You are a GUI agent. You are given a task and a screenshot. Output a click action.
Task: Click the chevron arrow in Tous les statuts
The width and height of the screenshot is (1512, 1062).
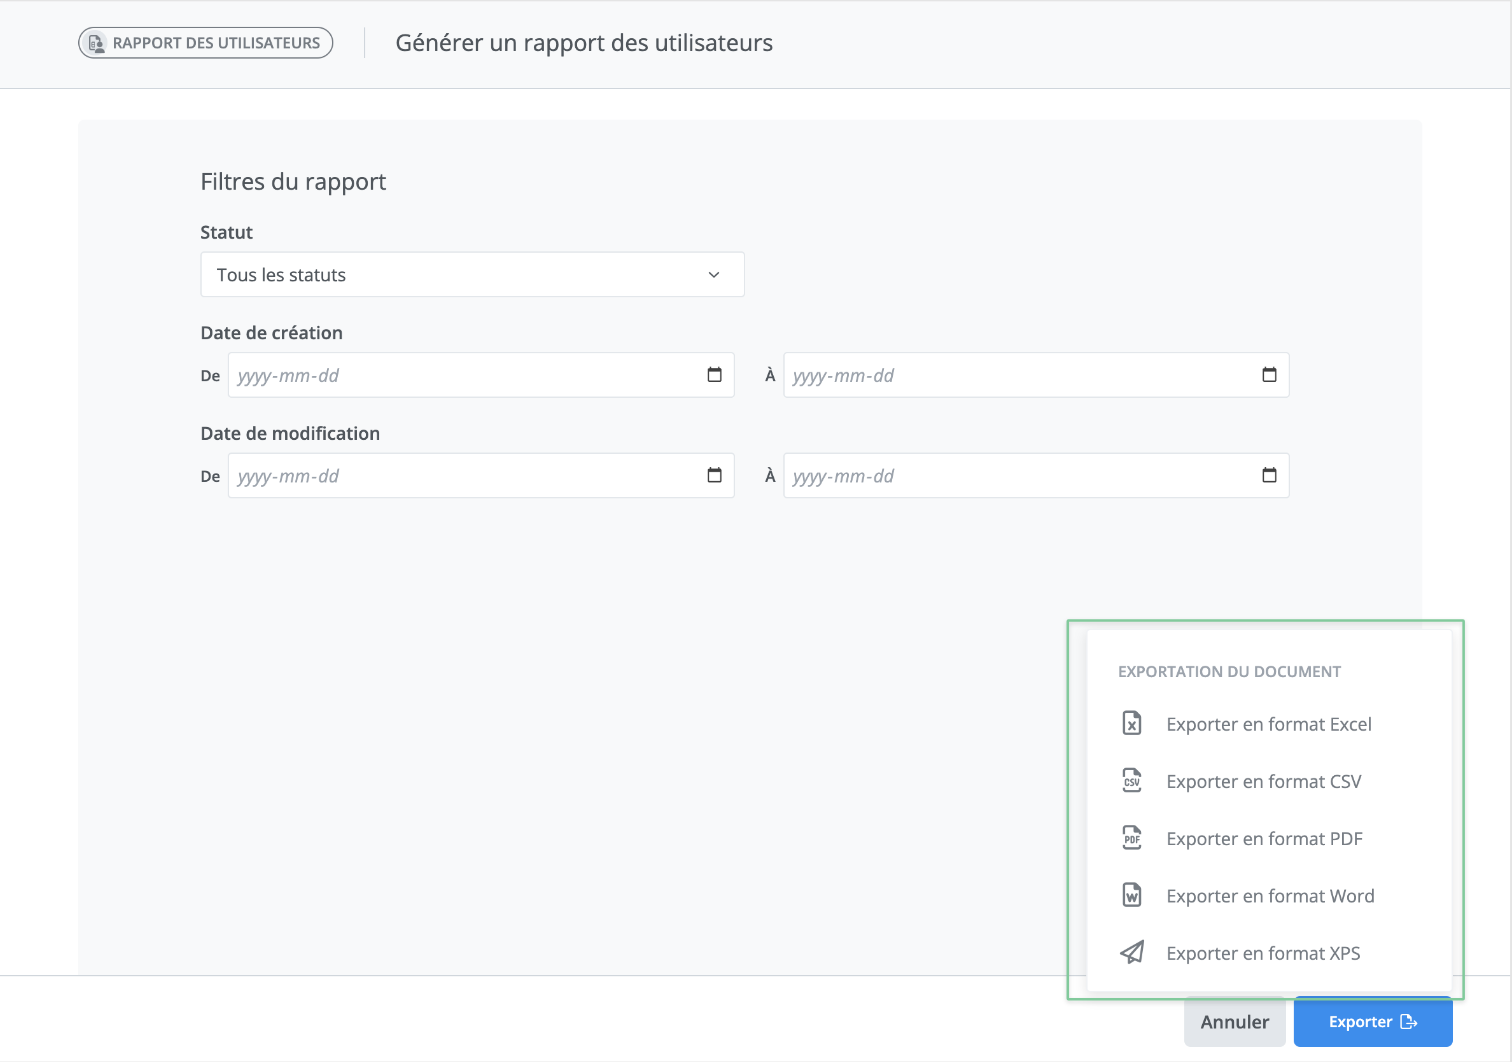714,275
